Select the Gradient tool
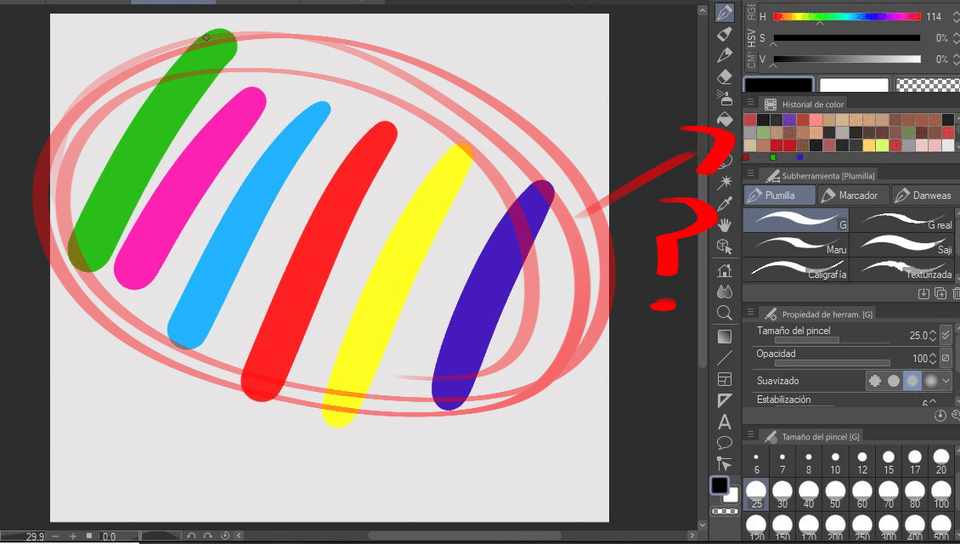Image resolution: width=960 pixels, height=544 pixels. pos(724,337)
